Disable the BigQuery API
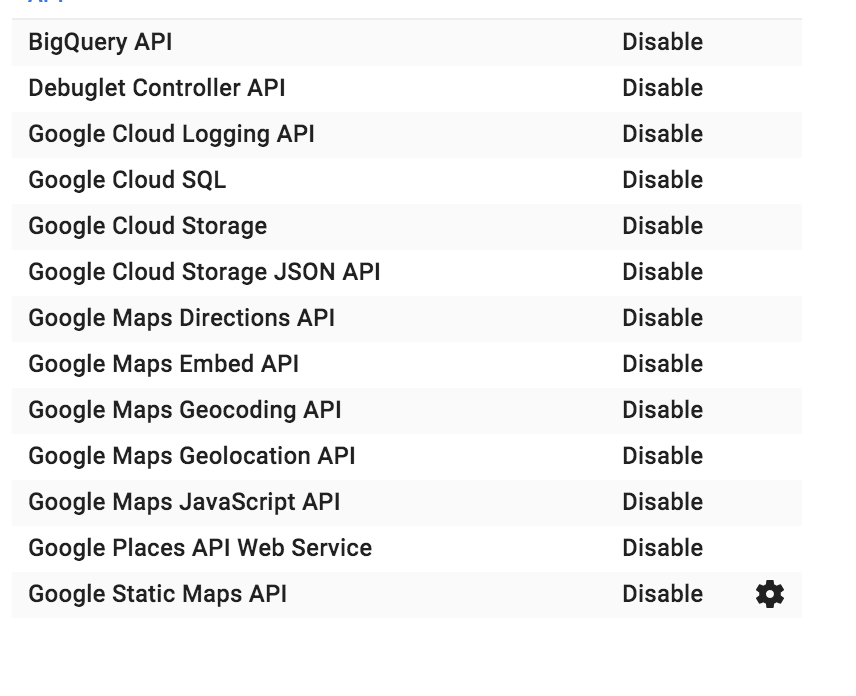Image resolution: width=856 pixels, height=696 pixels. [x=663, y=42]
